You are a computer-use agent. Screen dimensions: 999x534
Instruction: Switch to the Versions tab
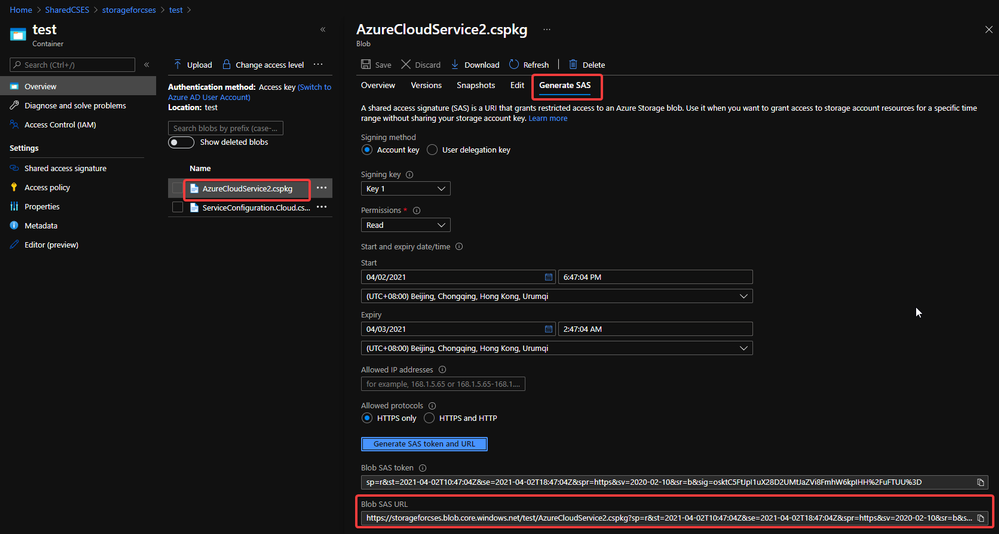(426, 85)
